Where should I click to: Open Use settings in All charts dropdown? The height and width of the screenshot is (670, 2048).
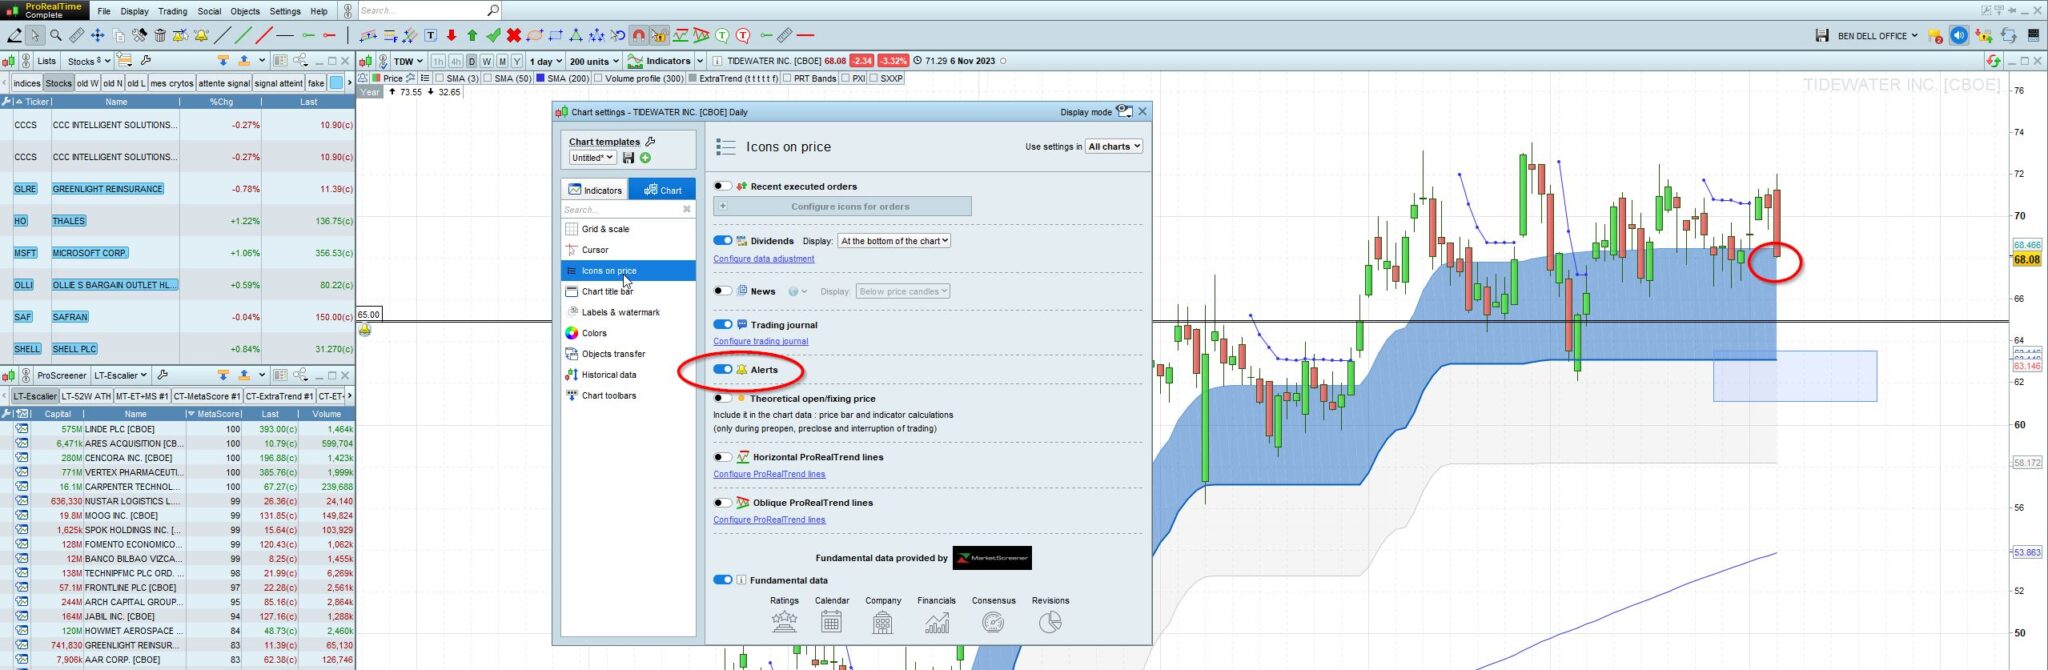[1113, 146]
